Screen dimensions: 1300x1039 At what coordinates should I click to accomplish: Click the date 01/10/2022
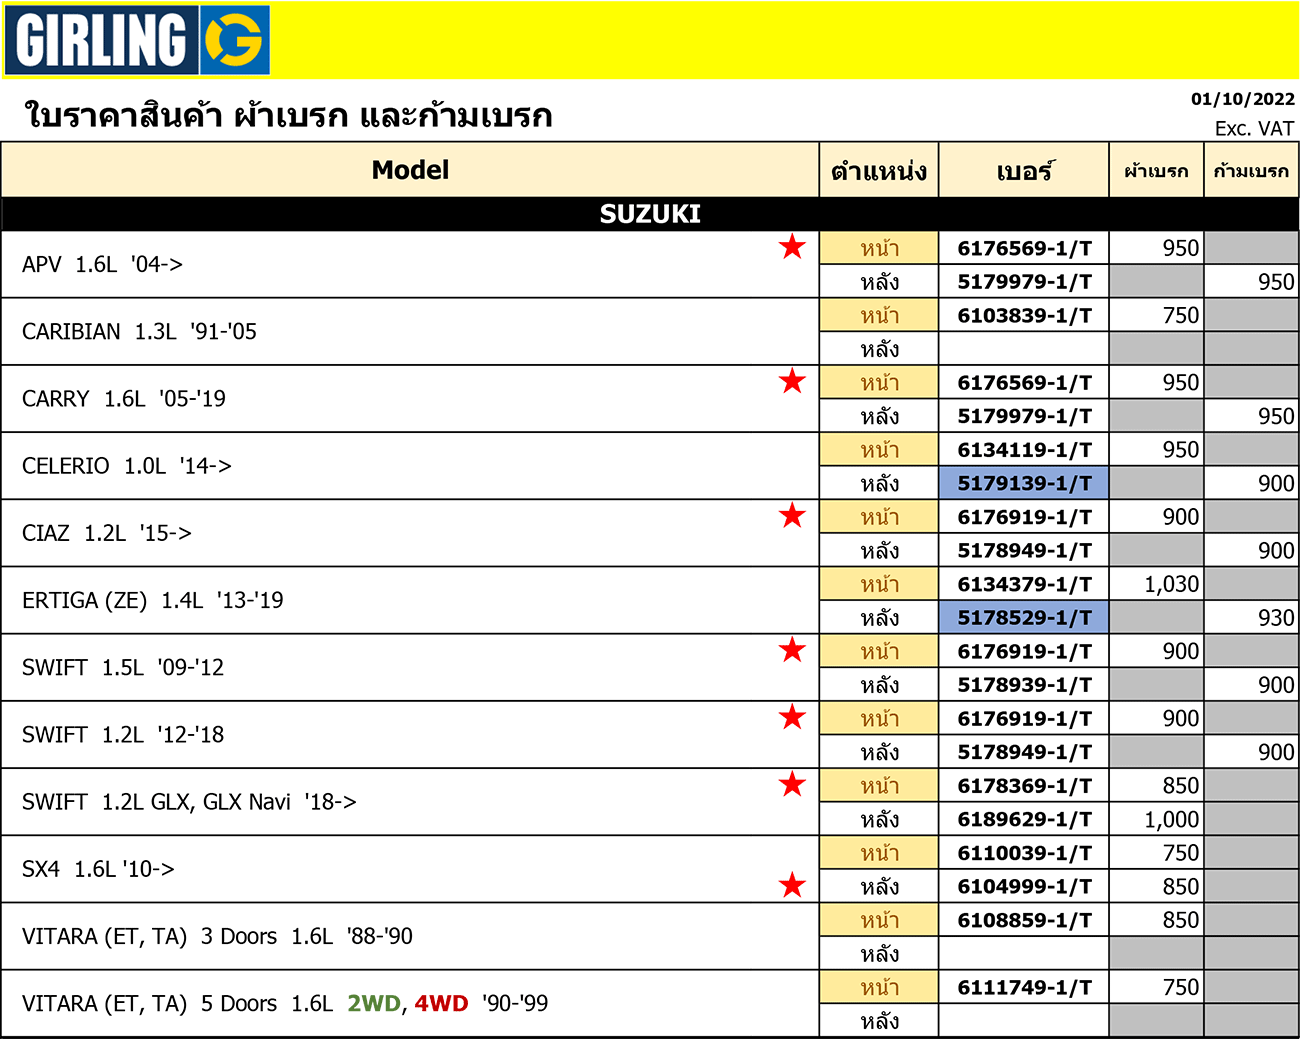1243,99
